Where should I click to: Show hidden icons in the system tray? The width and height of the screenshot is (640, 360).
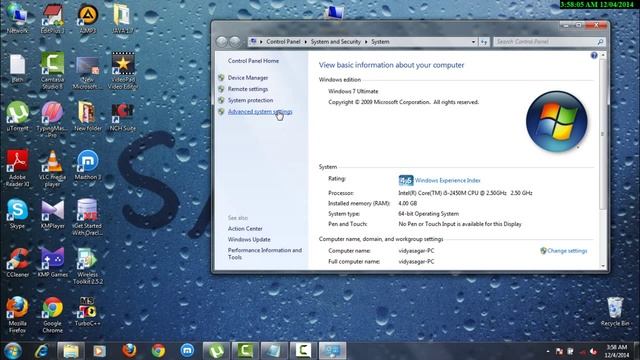[x=548, y=351]
